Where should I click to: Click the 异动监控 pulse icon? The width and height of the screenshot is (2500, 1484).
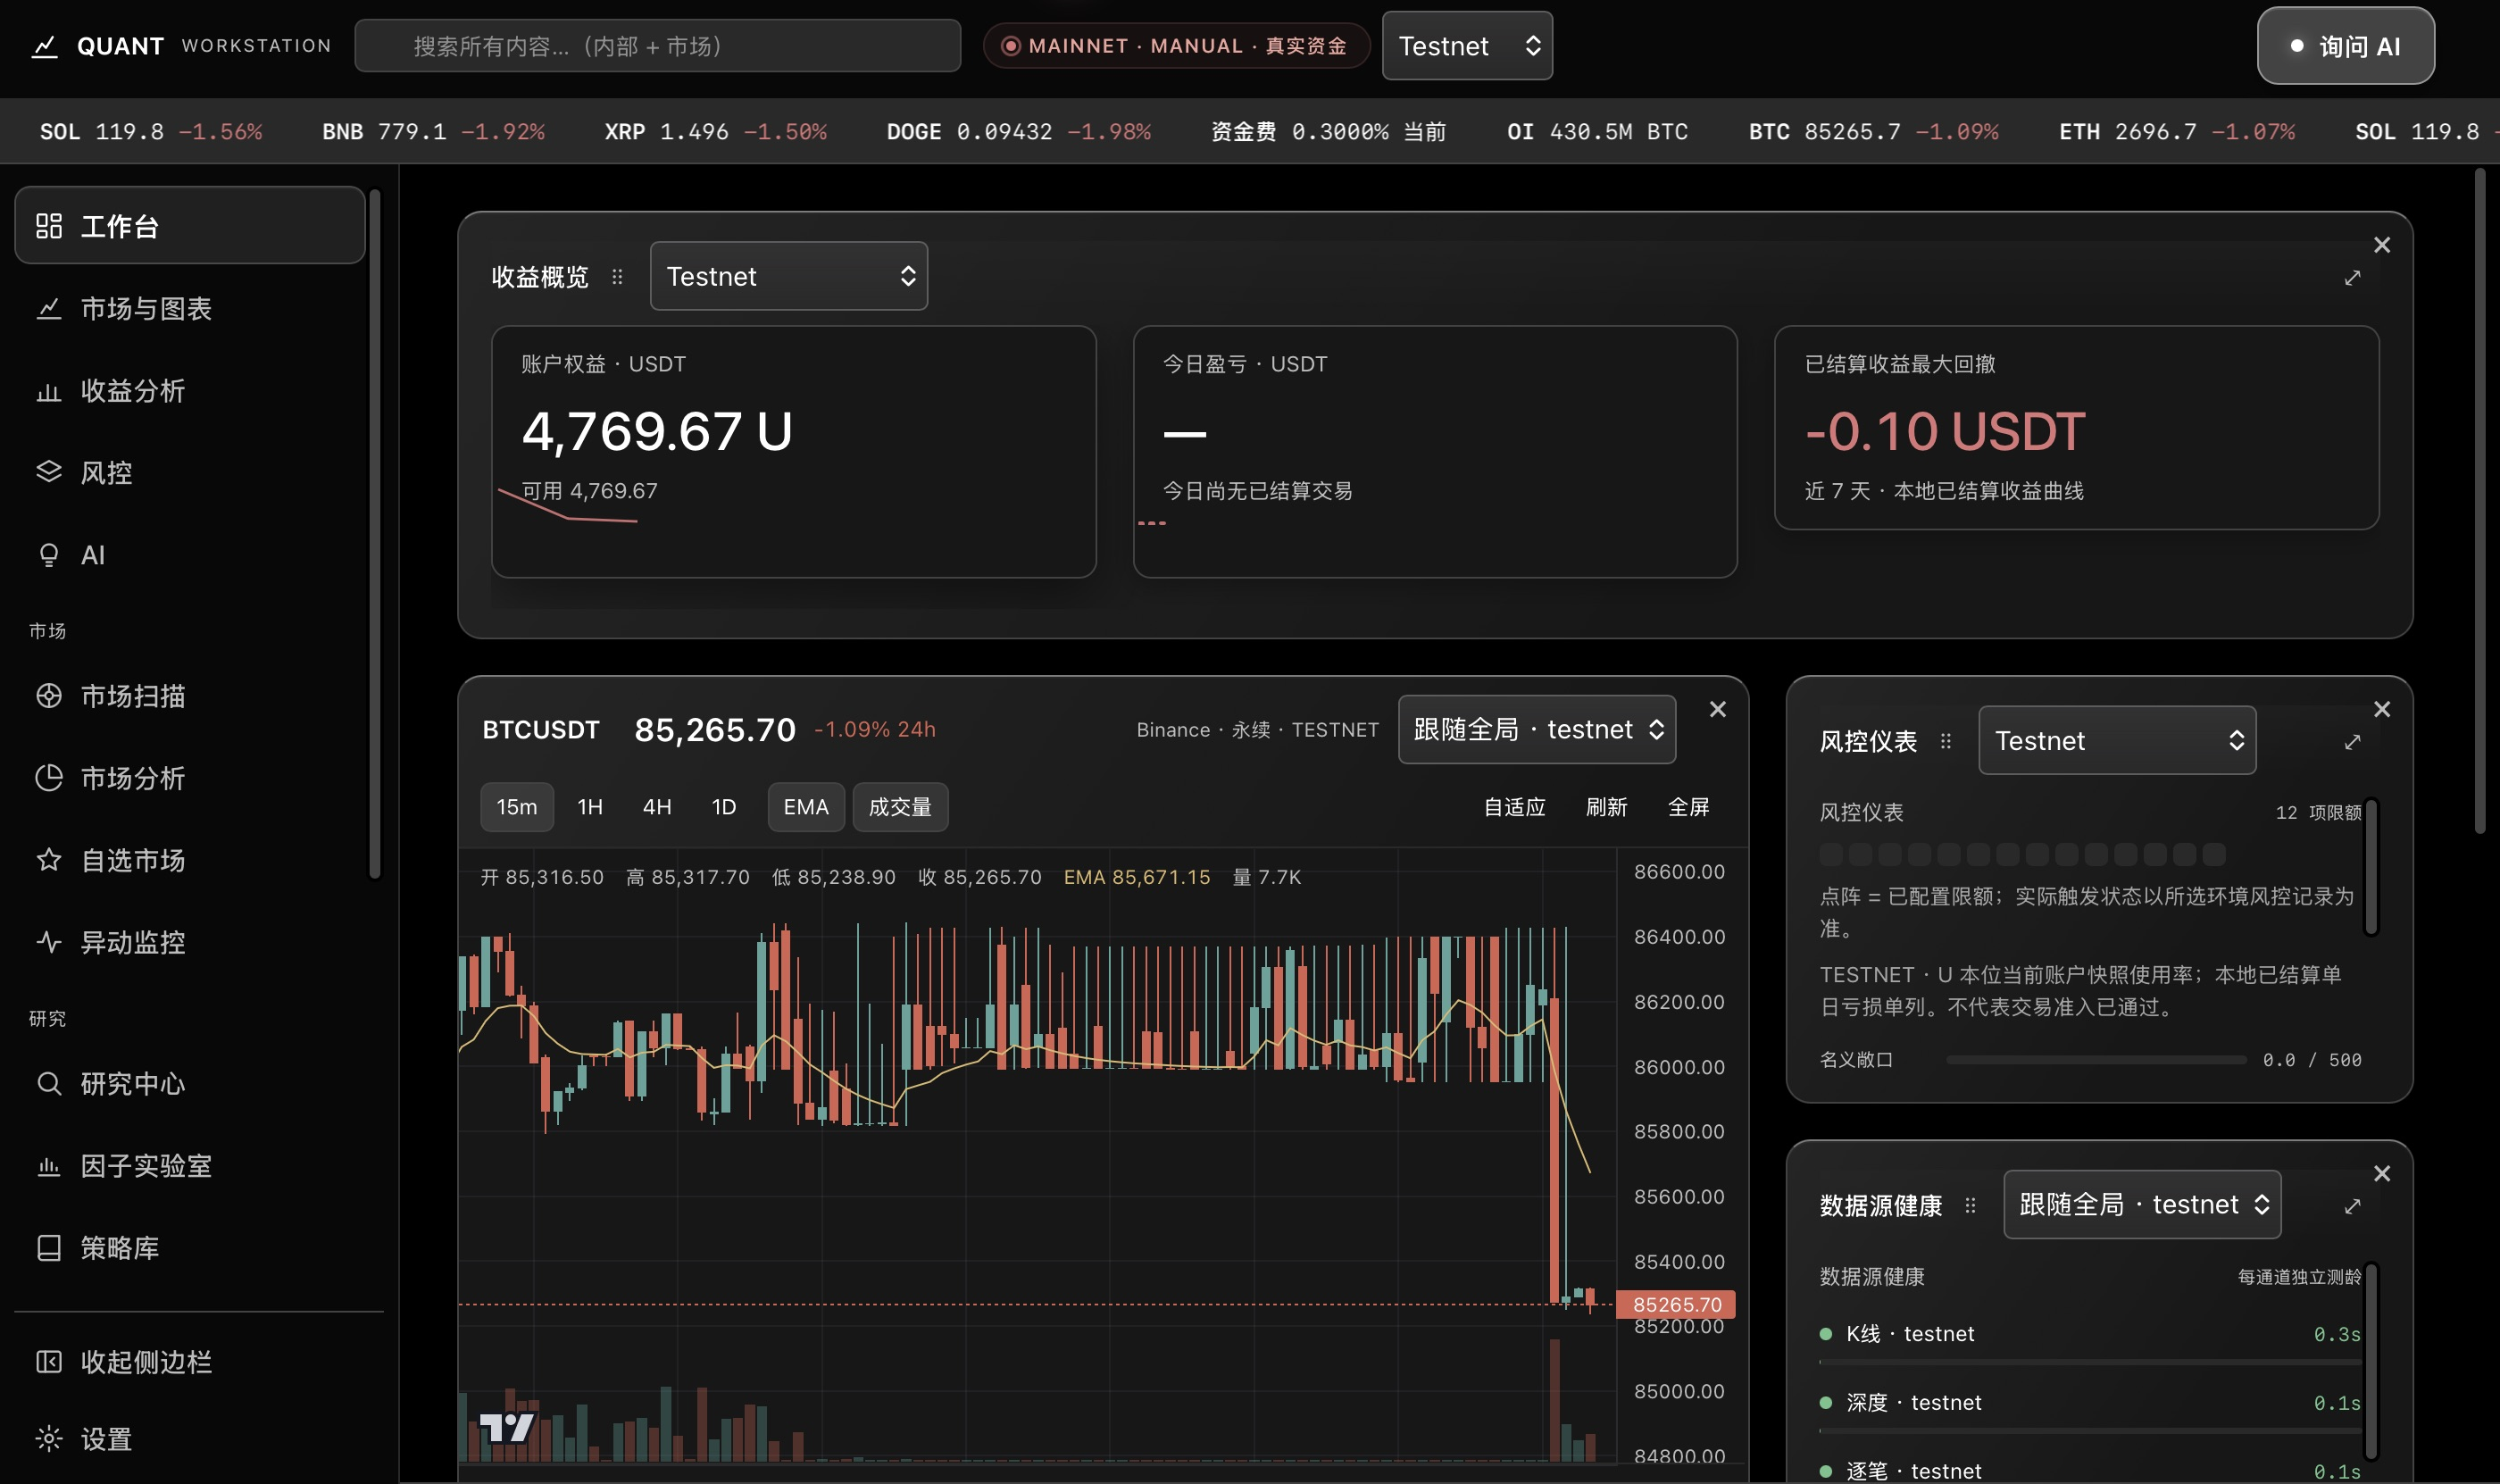tap(49, 942)
